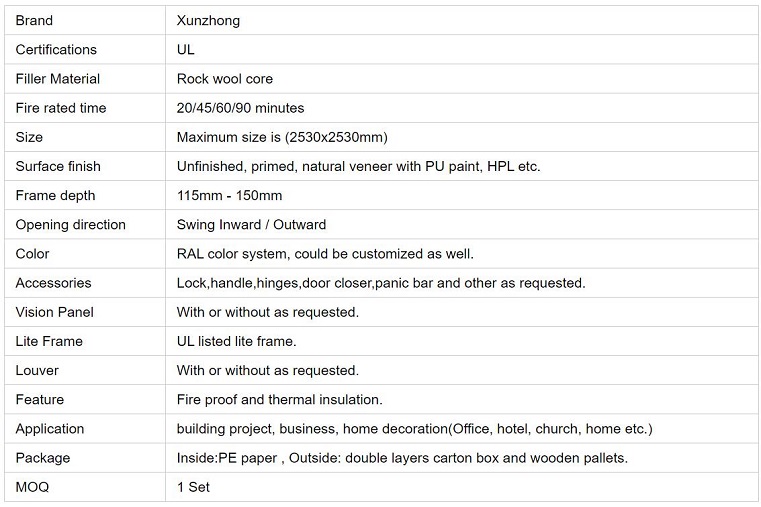
Task: Select the 1 Set MOQ value
Action: (193, 487)
